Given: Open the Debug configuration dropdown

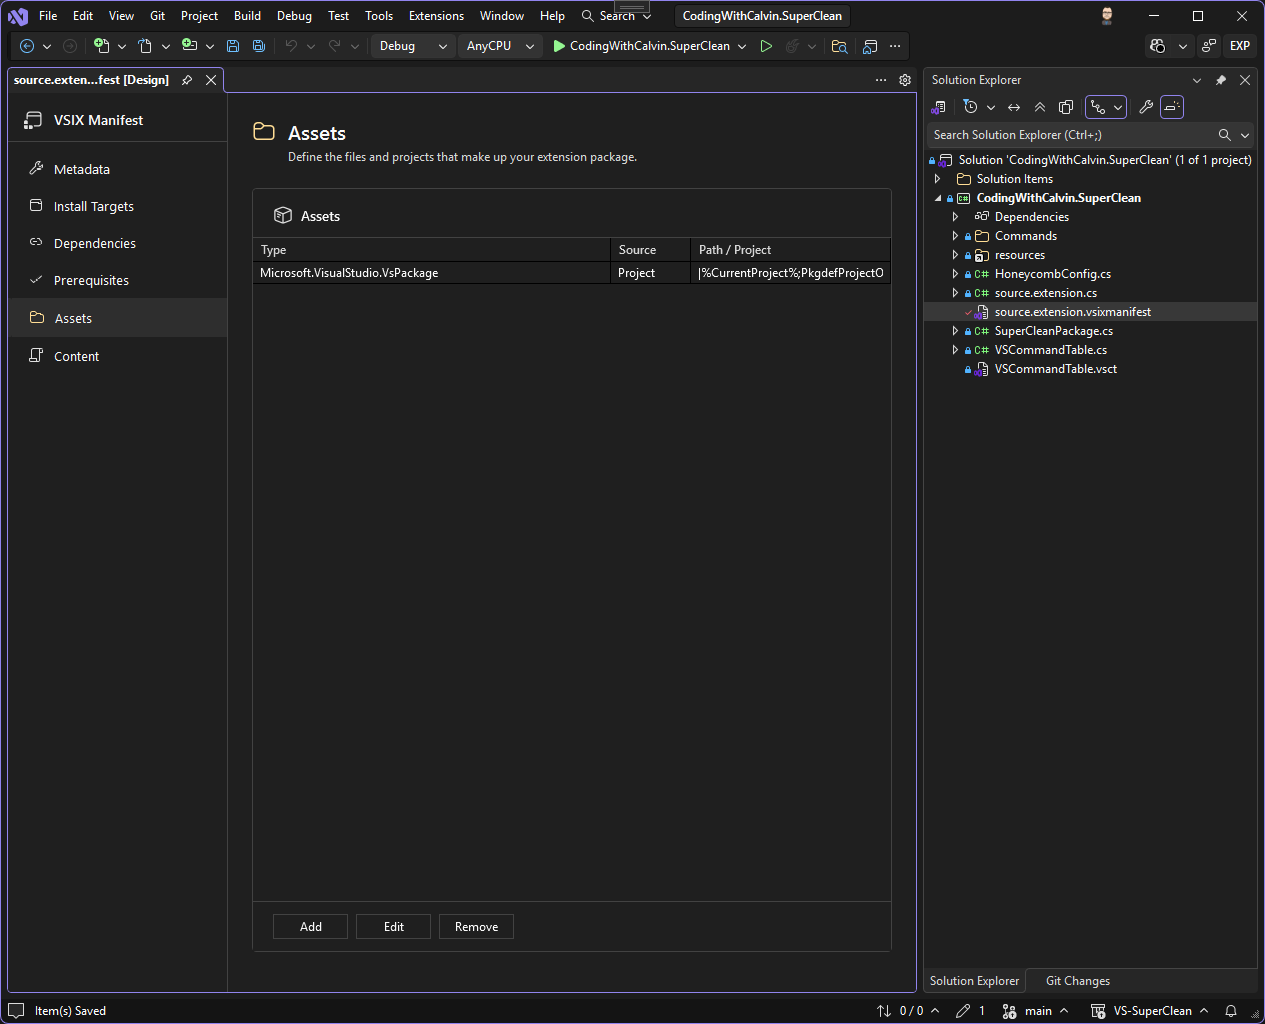Looking at the screenshot, I should pos(412,46).
